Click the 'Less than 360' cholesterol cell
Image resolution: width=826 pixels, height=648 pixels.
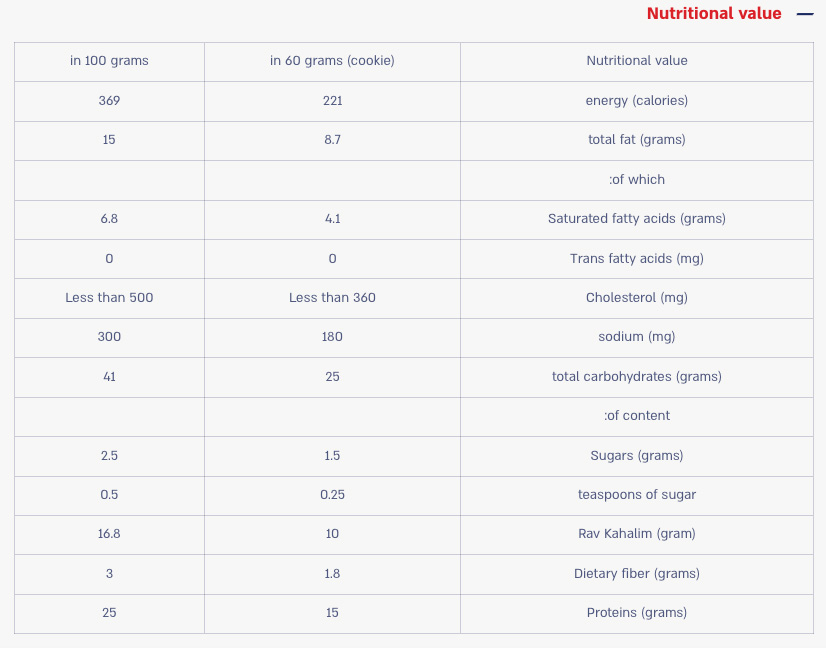click(x=332, y=298)
